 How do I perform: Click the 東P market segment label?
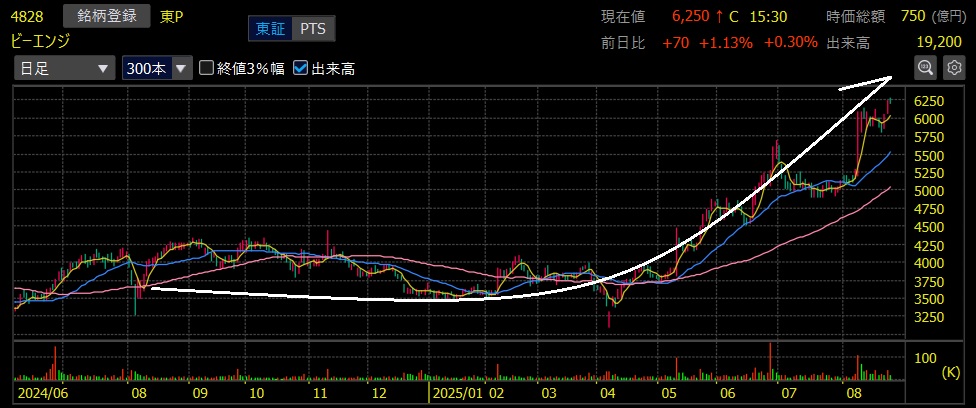(x=174, y=16)
